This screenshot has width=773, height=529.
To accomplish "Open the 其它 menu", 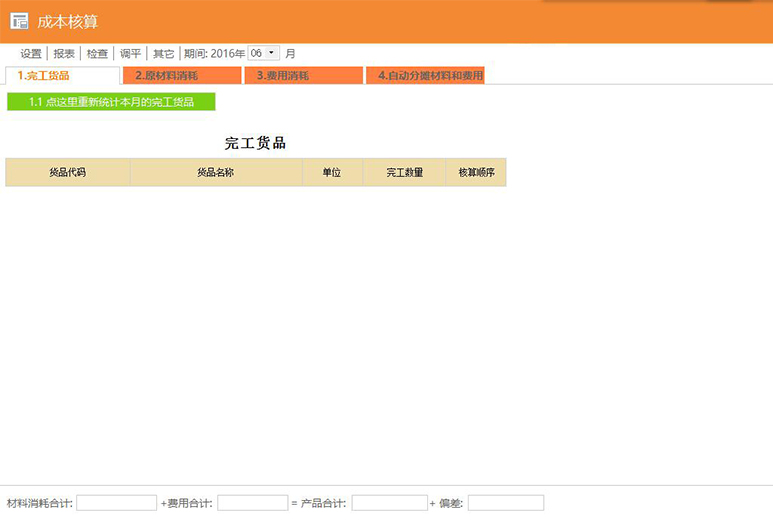I will click(x=163, y=53).
